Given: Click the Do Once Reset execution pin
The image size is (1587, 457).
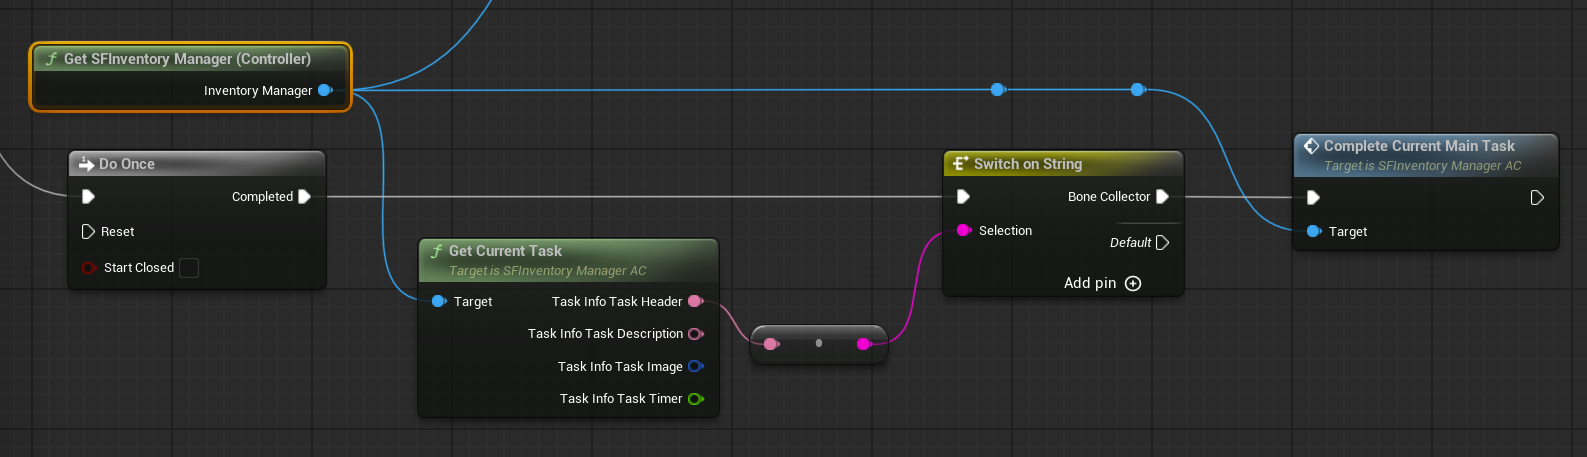Looking at the screenshot, I should pos(88,232).
